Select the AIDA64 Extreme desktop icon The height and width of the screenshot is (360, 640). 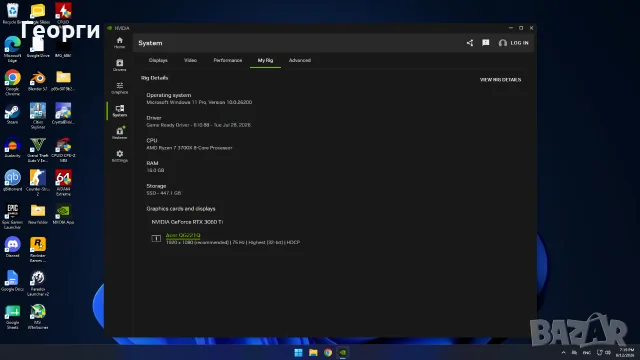(63, 183)
